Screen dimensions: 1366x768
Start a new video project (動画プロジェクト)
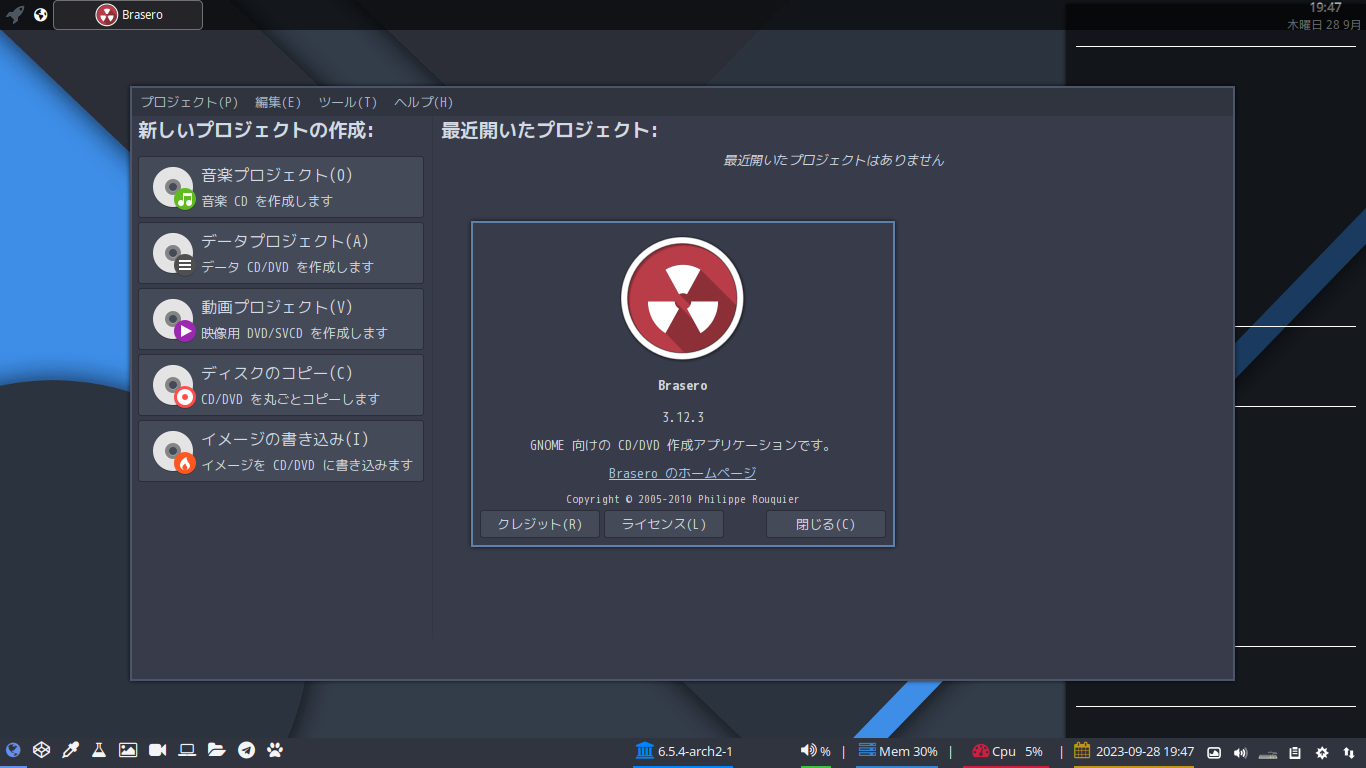coord(281,319)
